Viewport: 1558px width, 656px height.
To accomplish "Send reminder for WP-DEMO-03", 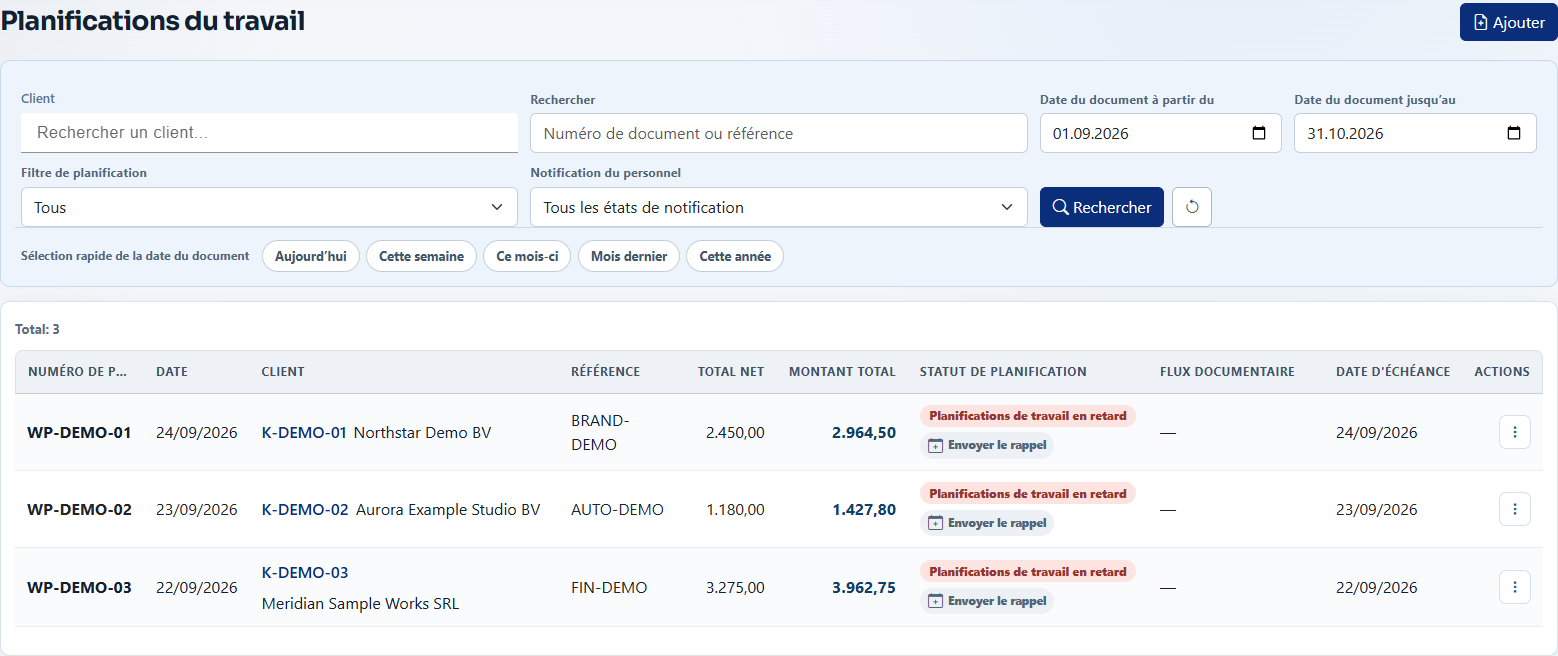I will click(987, 601).
